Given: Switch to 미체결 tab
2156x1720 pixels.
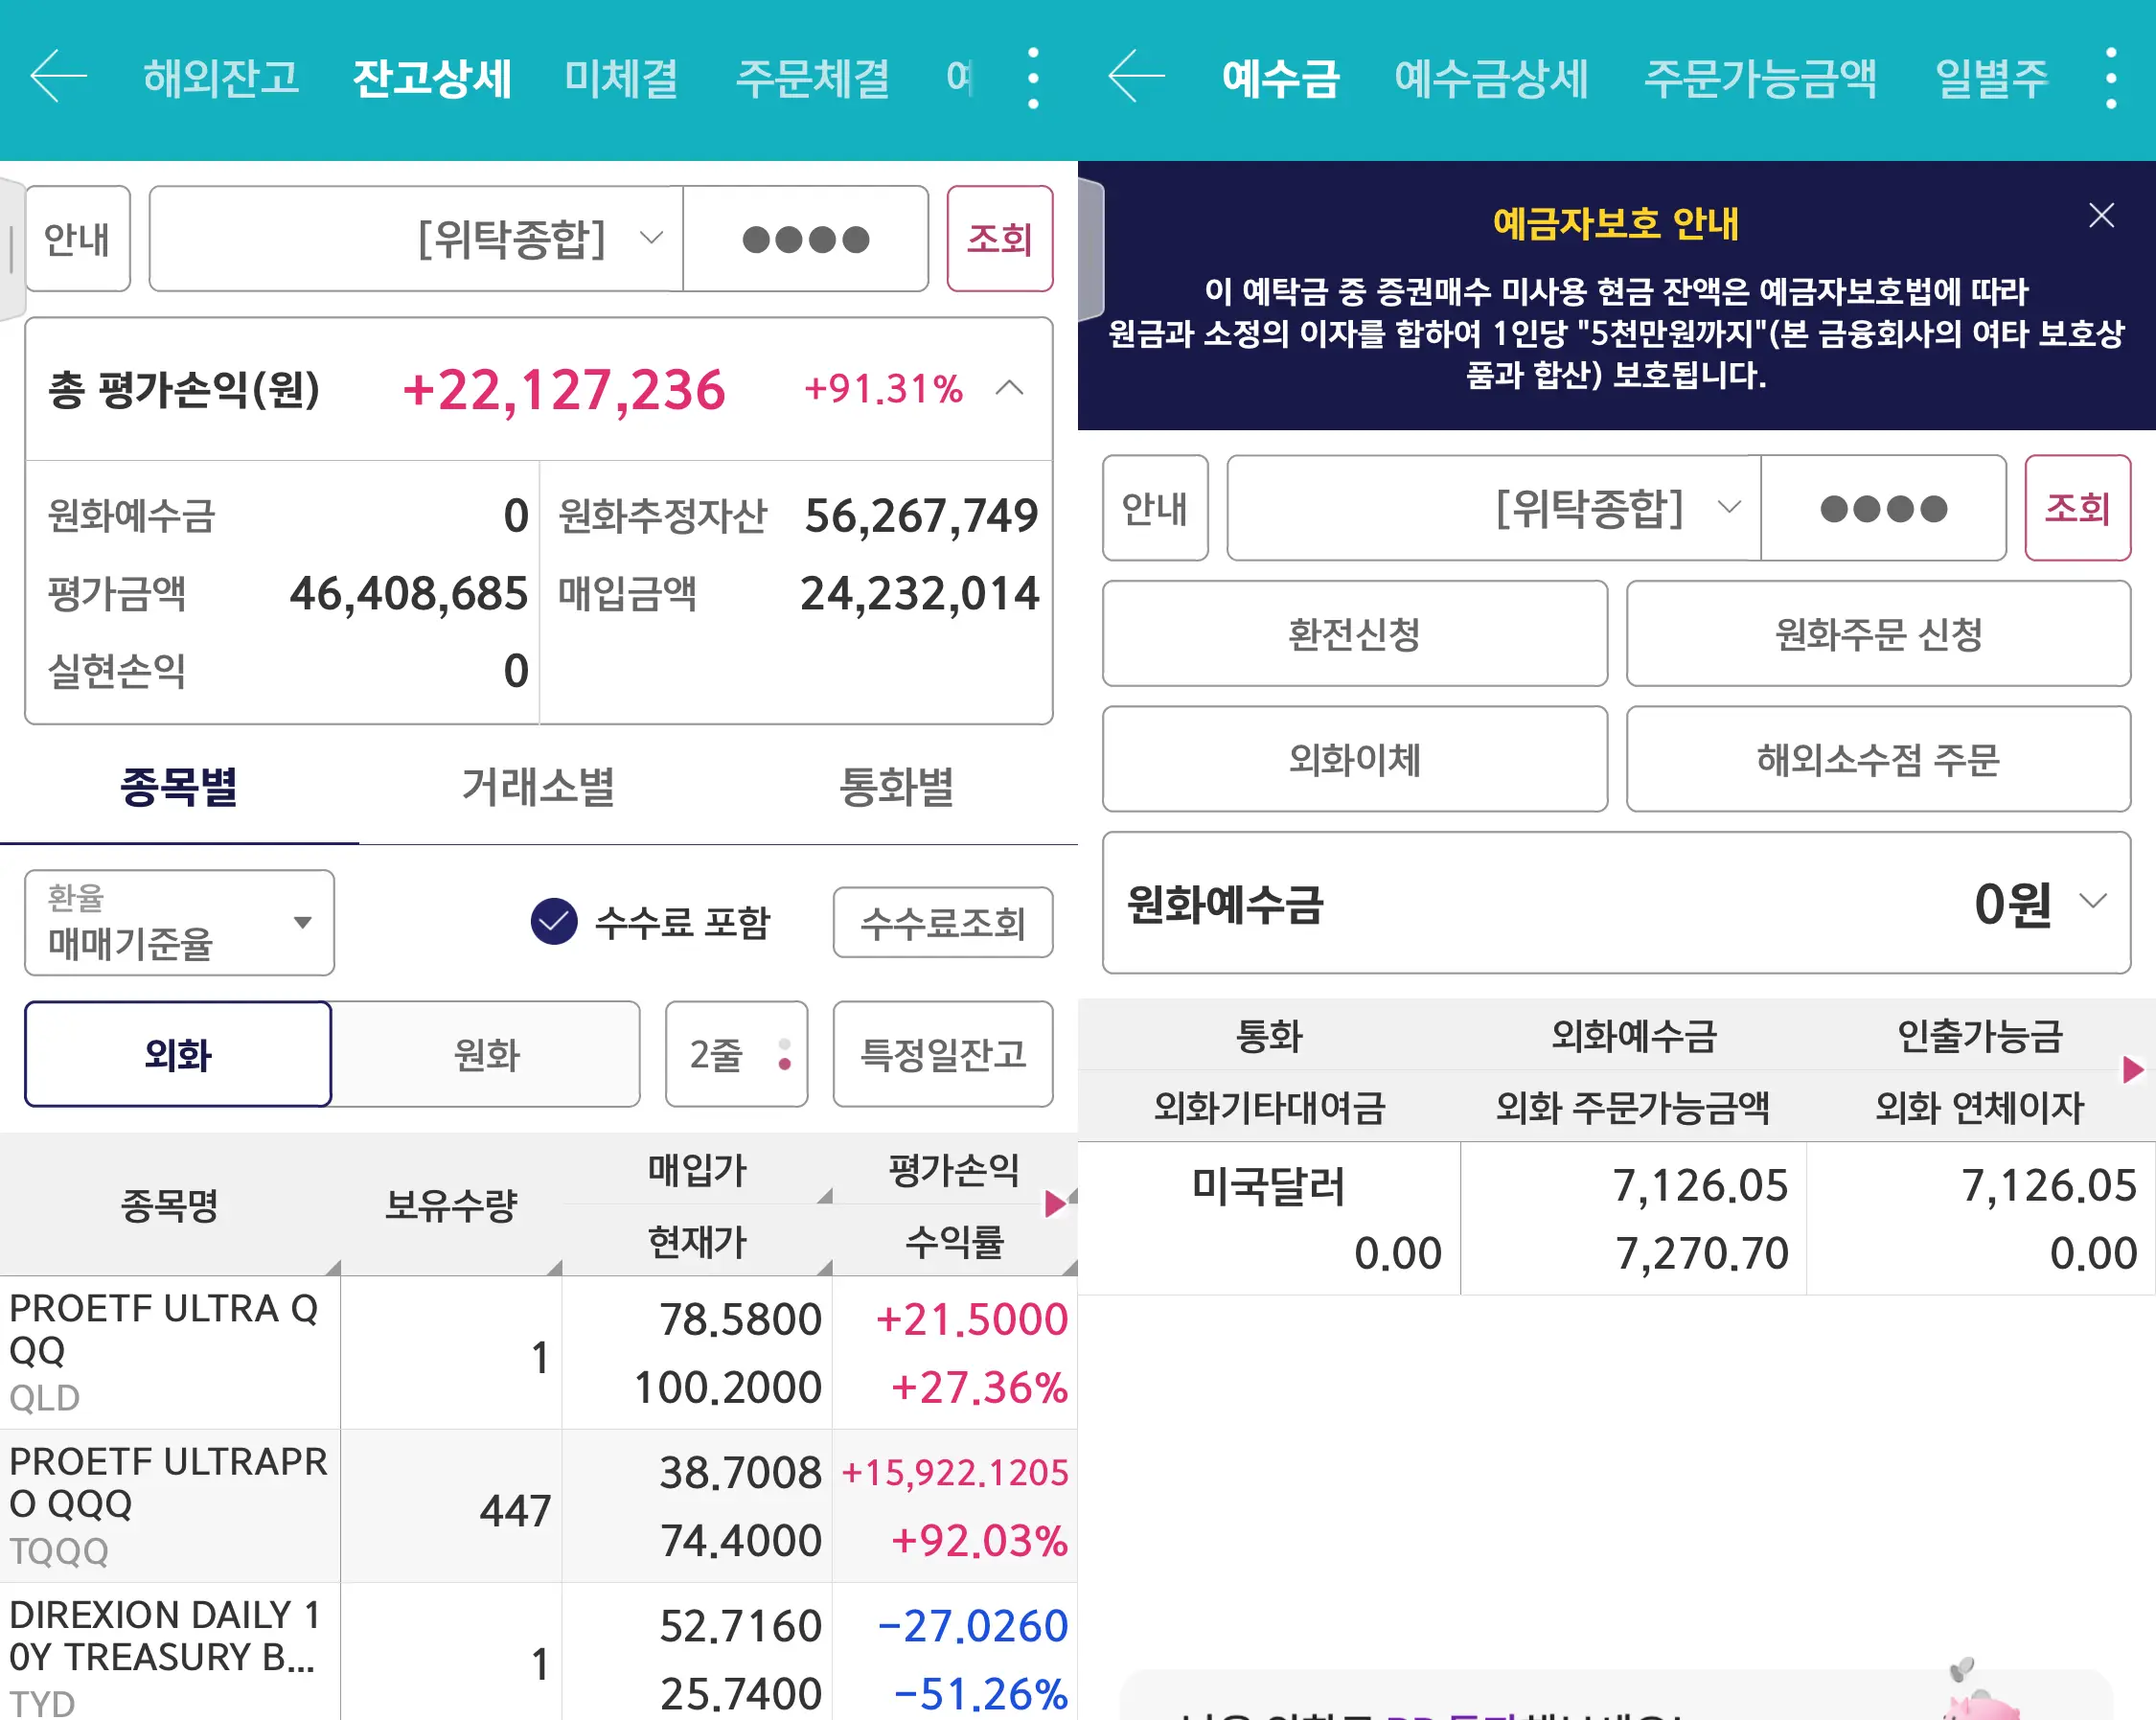Looking at the screenshot, I should (621, 77).
